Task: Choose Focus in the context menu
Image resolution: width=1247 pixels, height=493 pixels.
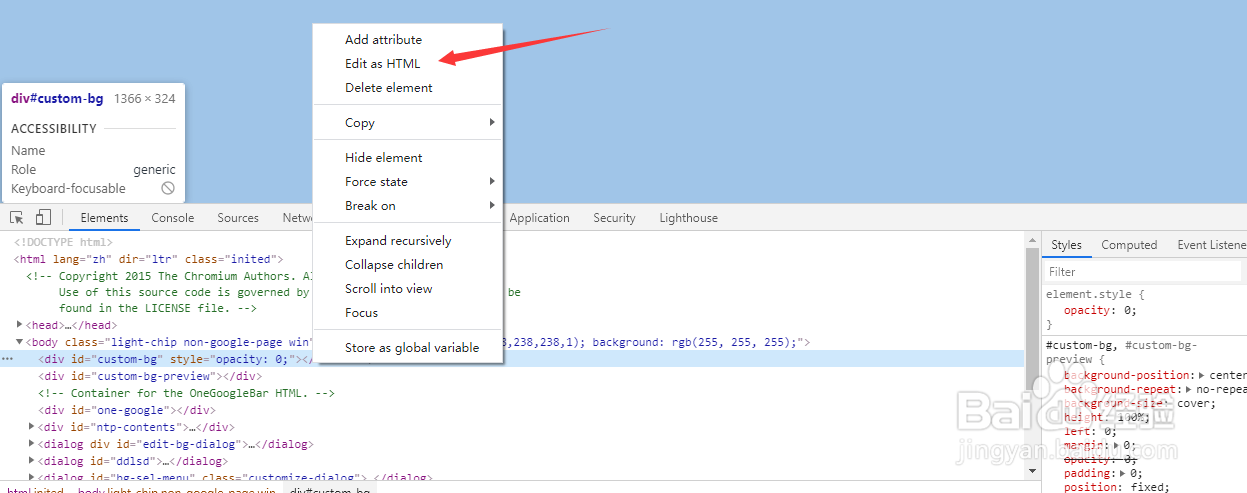Action: tap(408, 313)
